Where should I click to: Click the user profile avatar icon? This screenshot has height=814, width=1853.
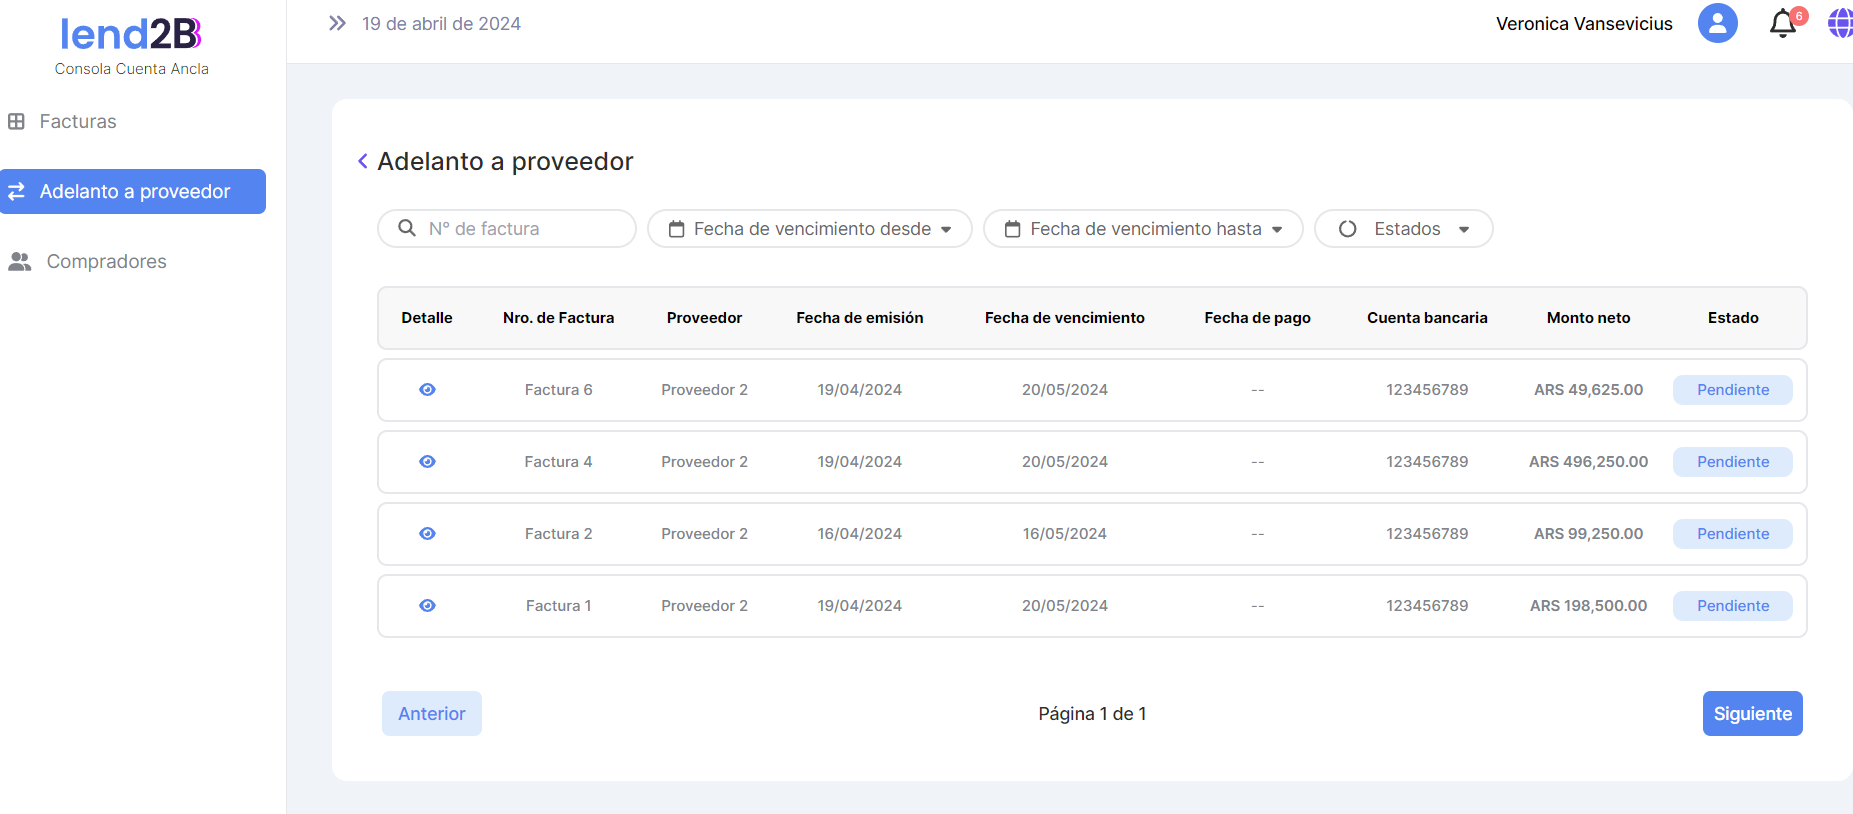(1717, 23)
